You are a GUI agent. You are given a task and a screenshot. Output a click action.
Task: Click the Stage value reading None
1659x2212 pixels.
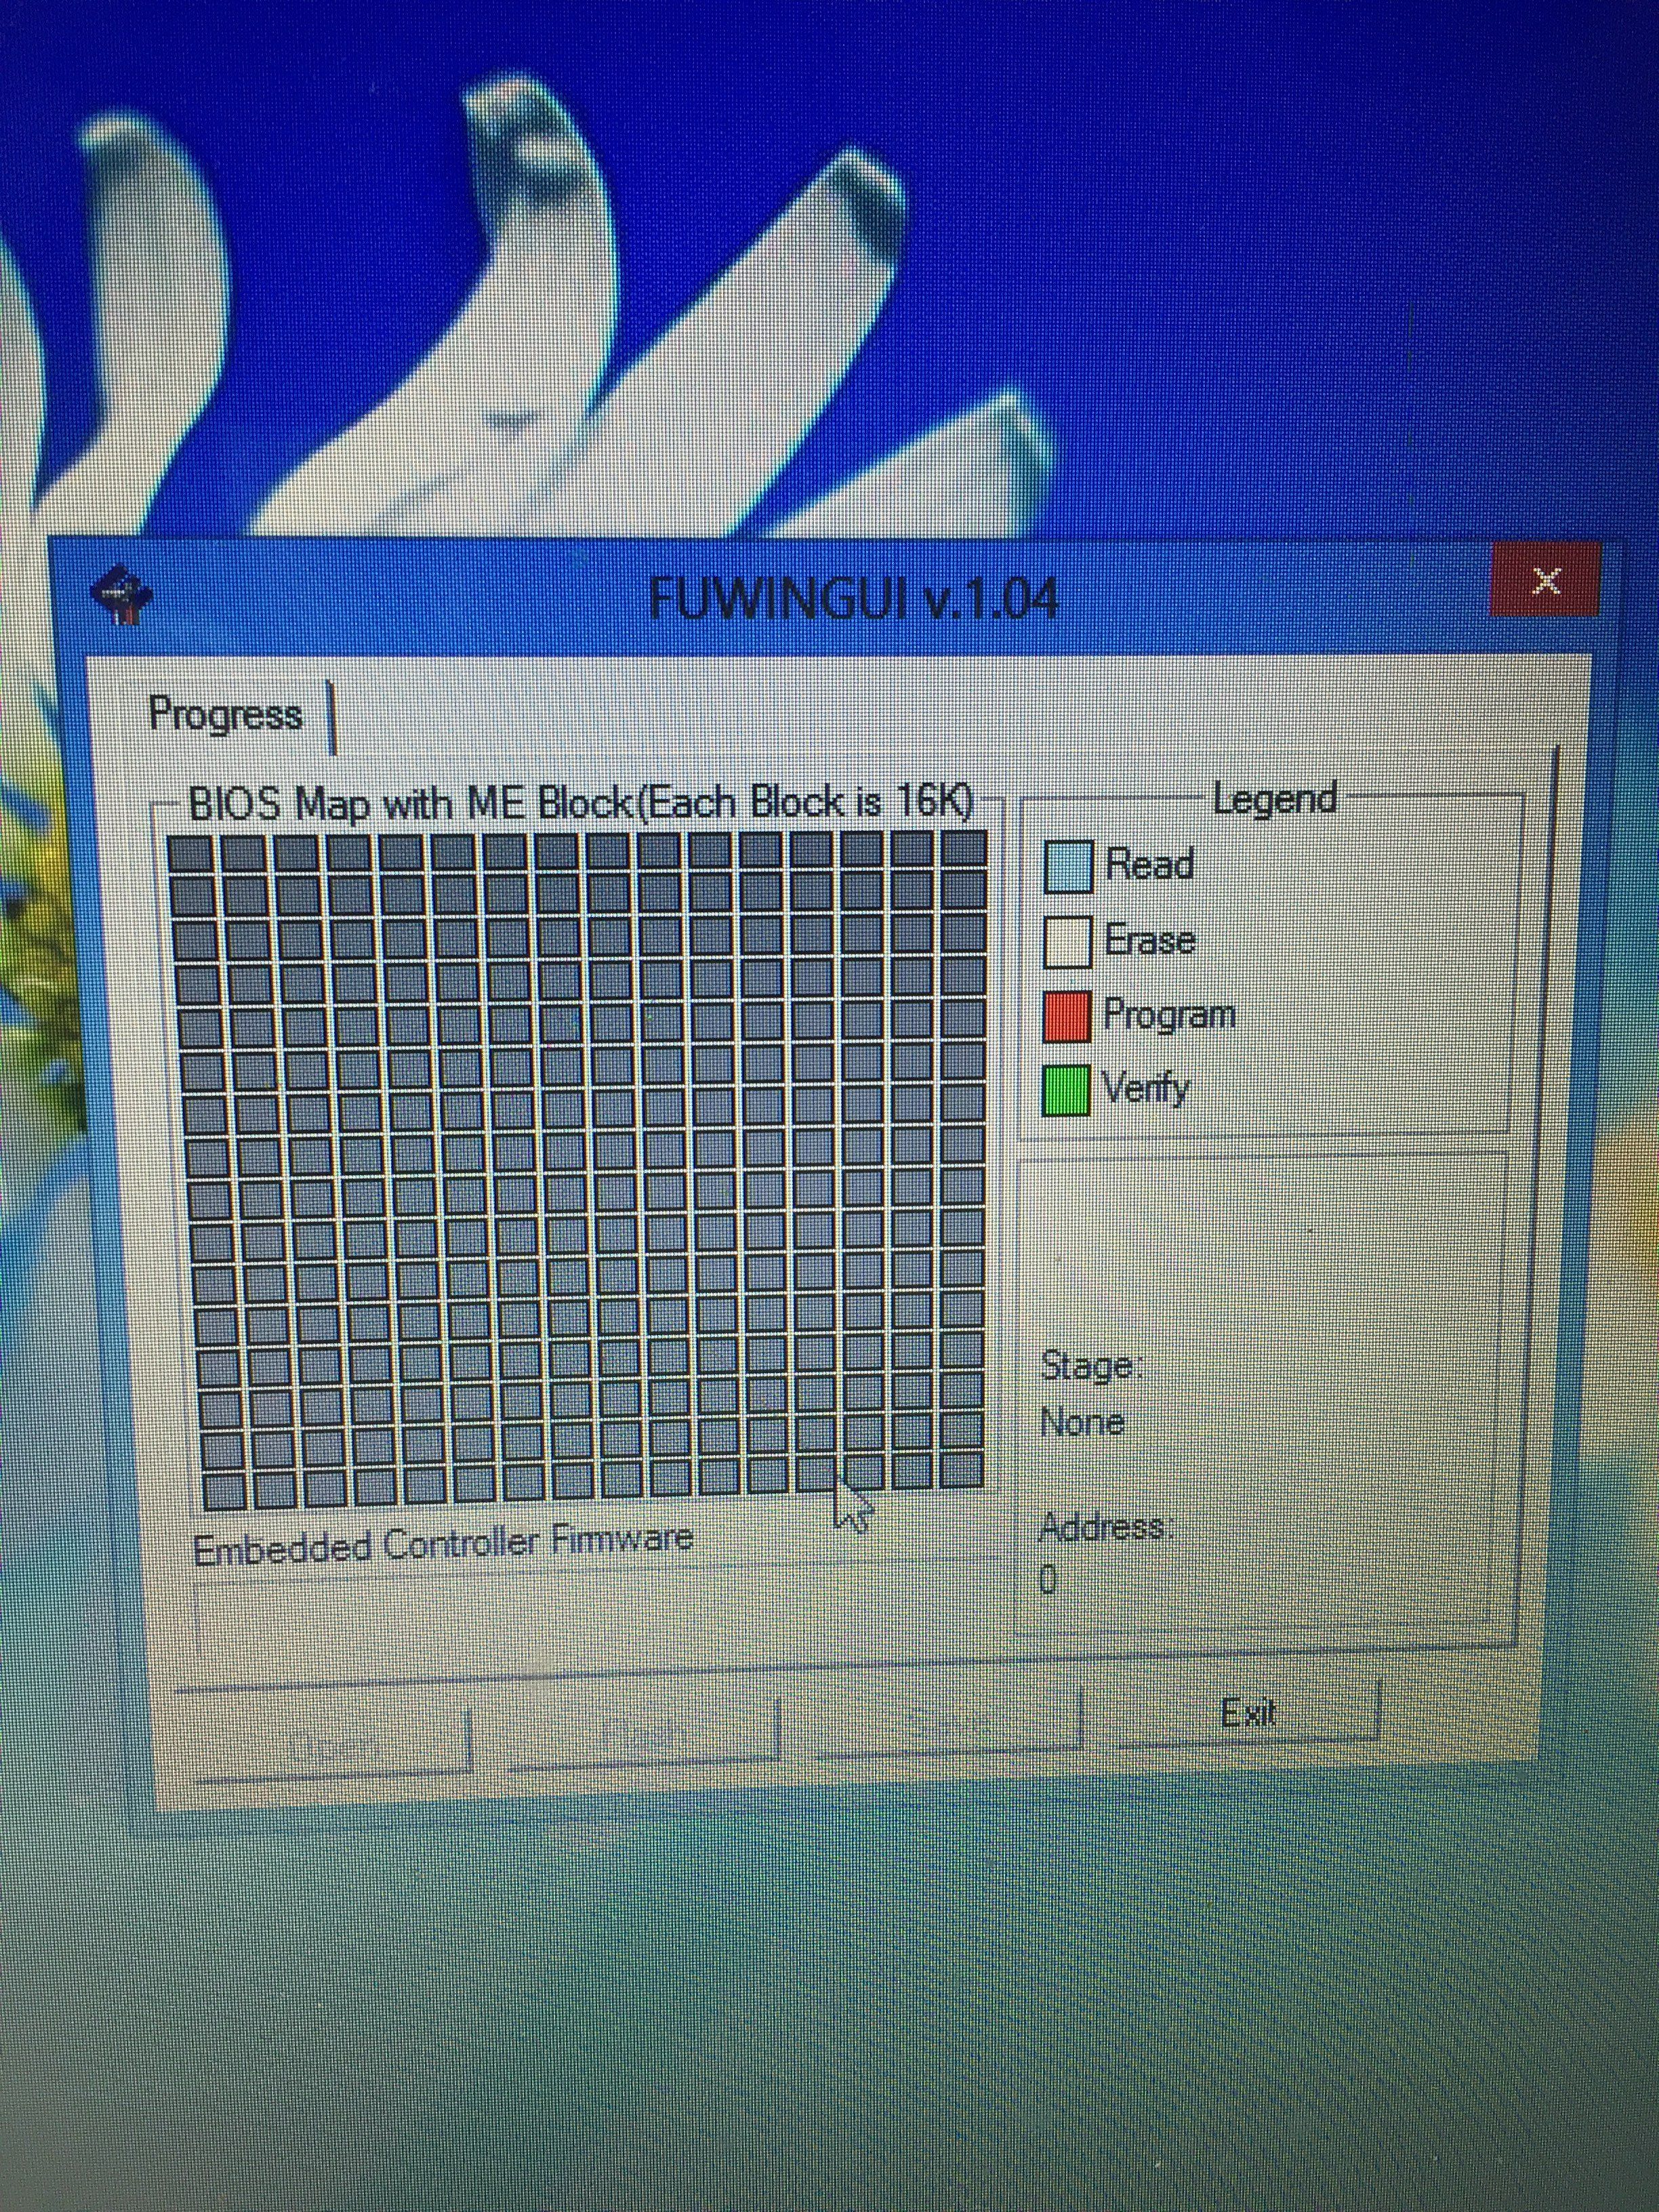click(1082, 1421)
